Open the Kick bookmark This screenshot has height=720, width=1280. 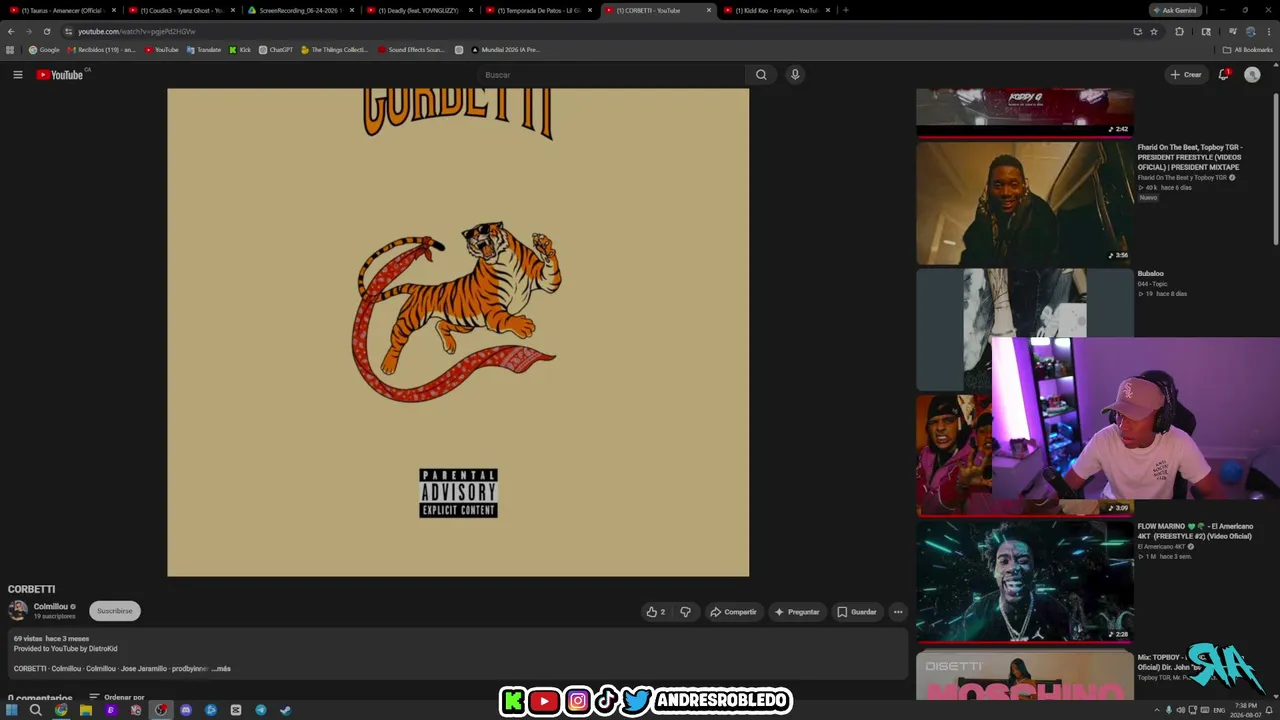(x=240, y=50)
